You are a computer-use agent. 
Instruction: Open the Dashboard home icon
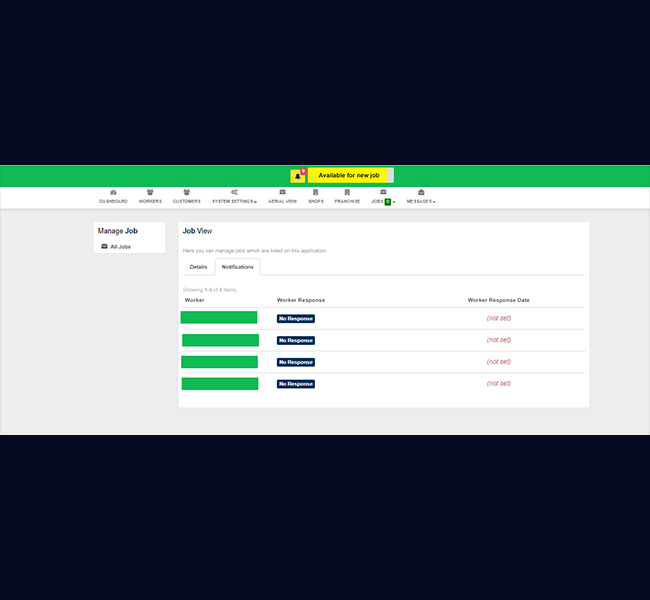pos(113,192)
